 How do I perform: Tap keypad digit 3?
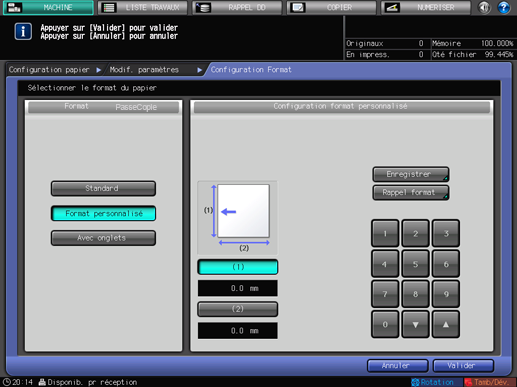(x=446, y=234)
